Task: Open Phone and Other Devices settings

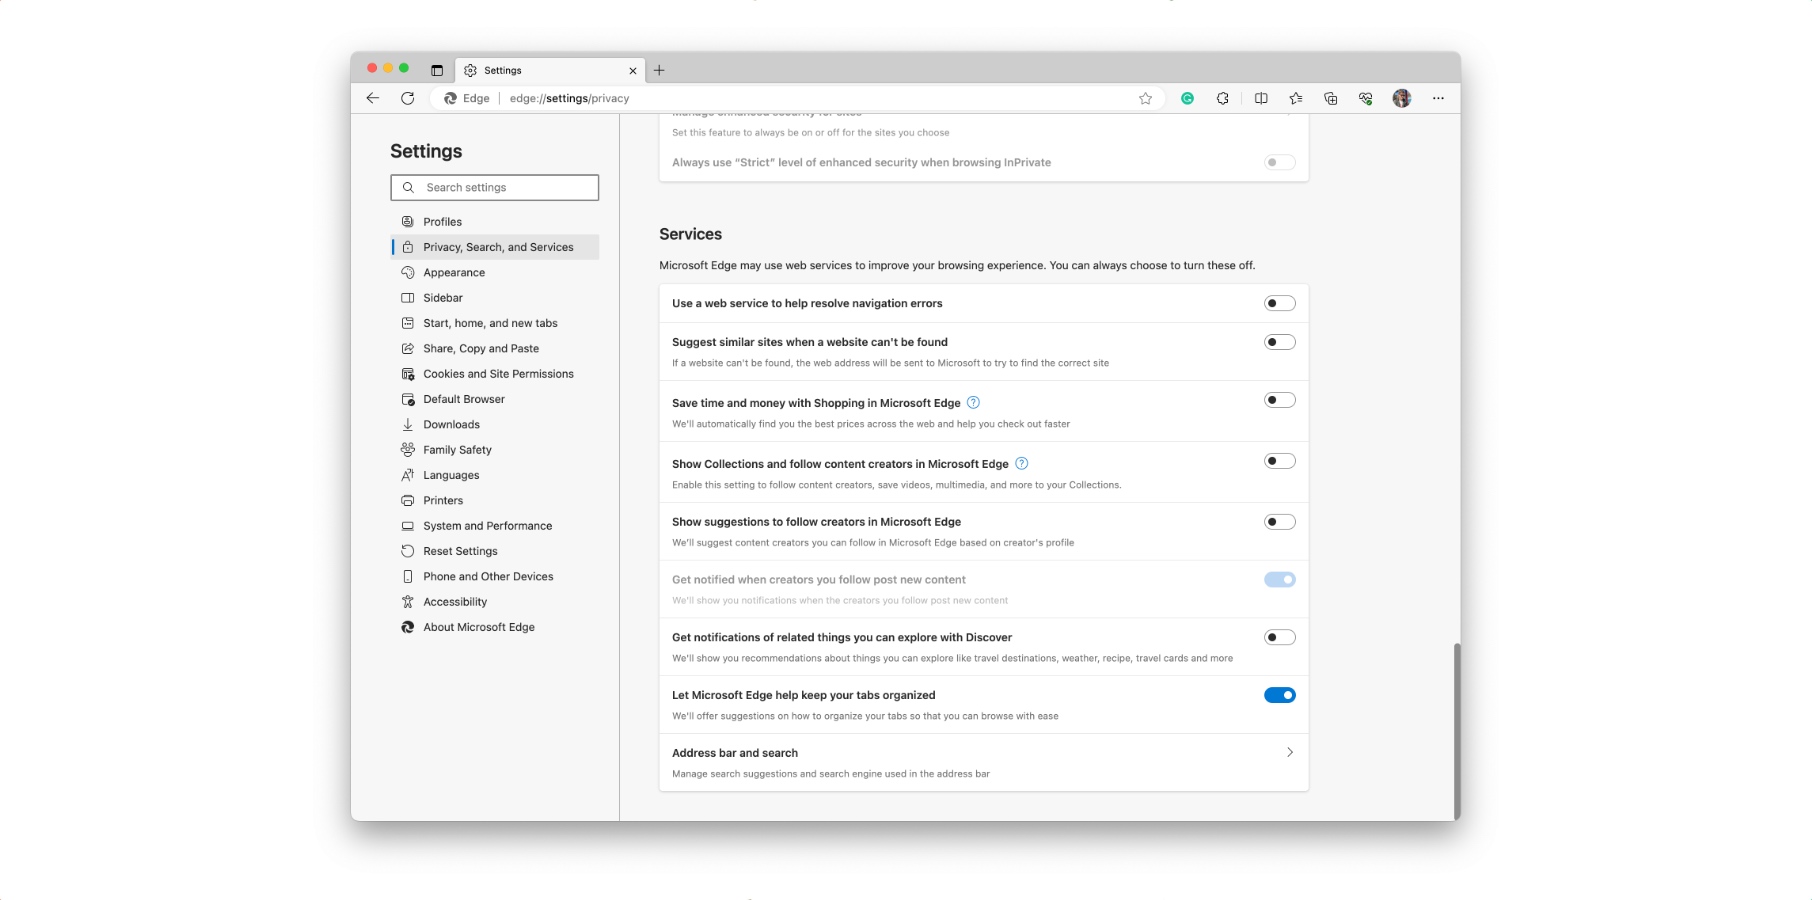Action: [x=495, y=576]
